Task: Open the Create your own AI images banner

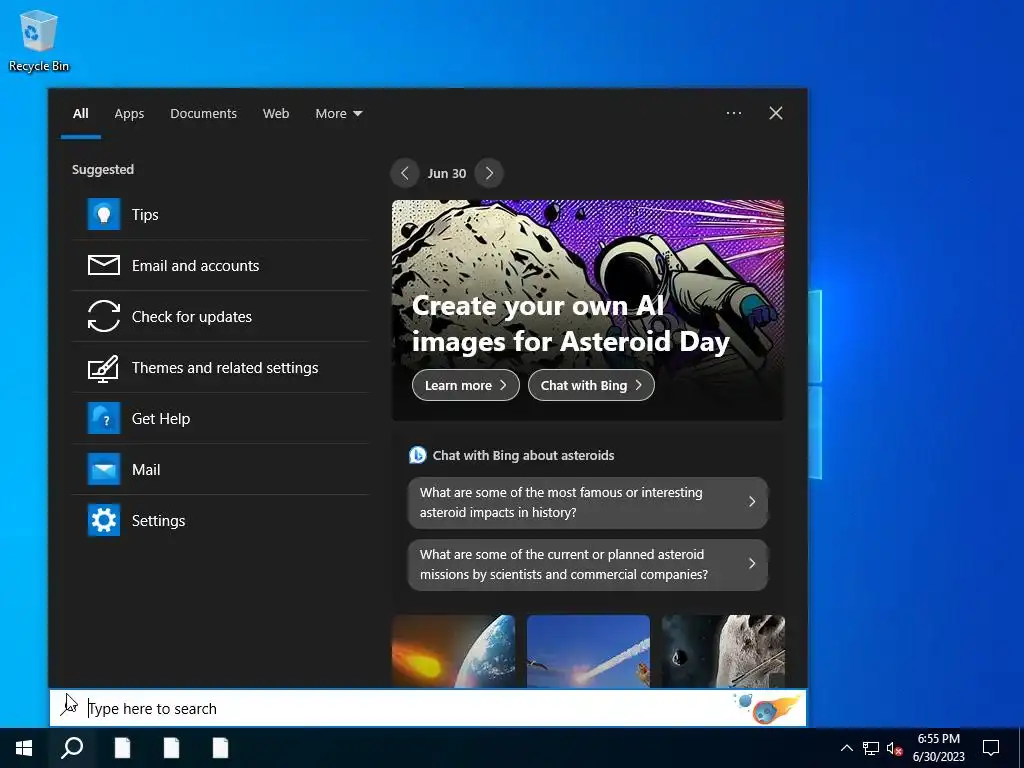Action: click(588, 310)
